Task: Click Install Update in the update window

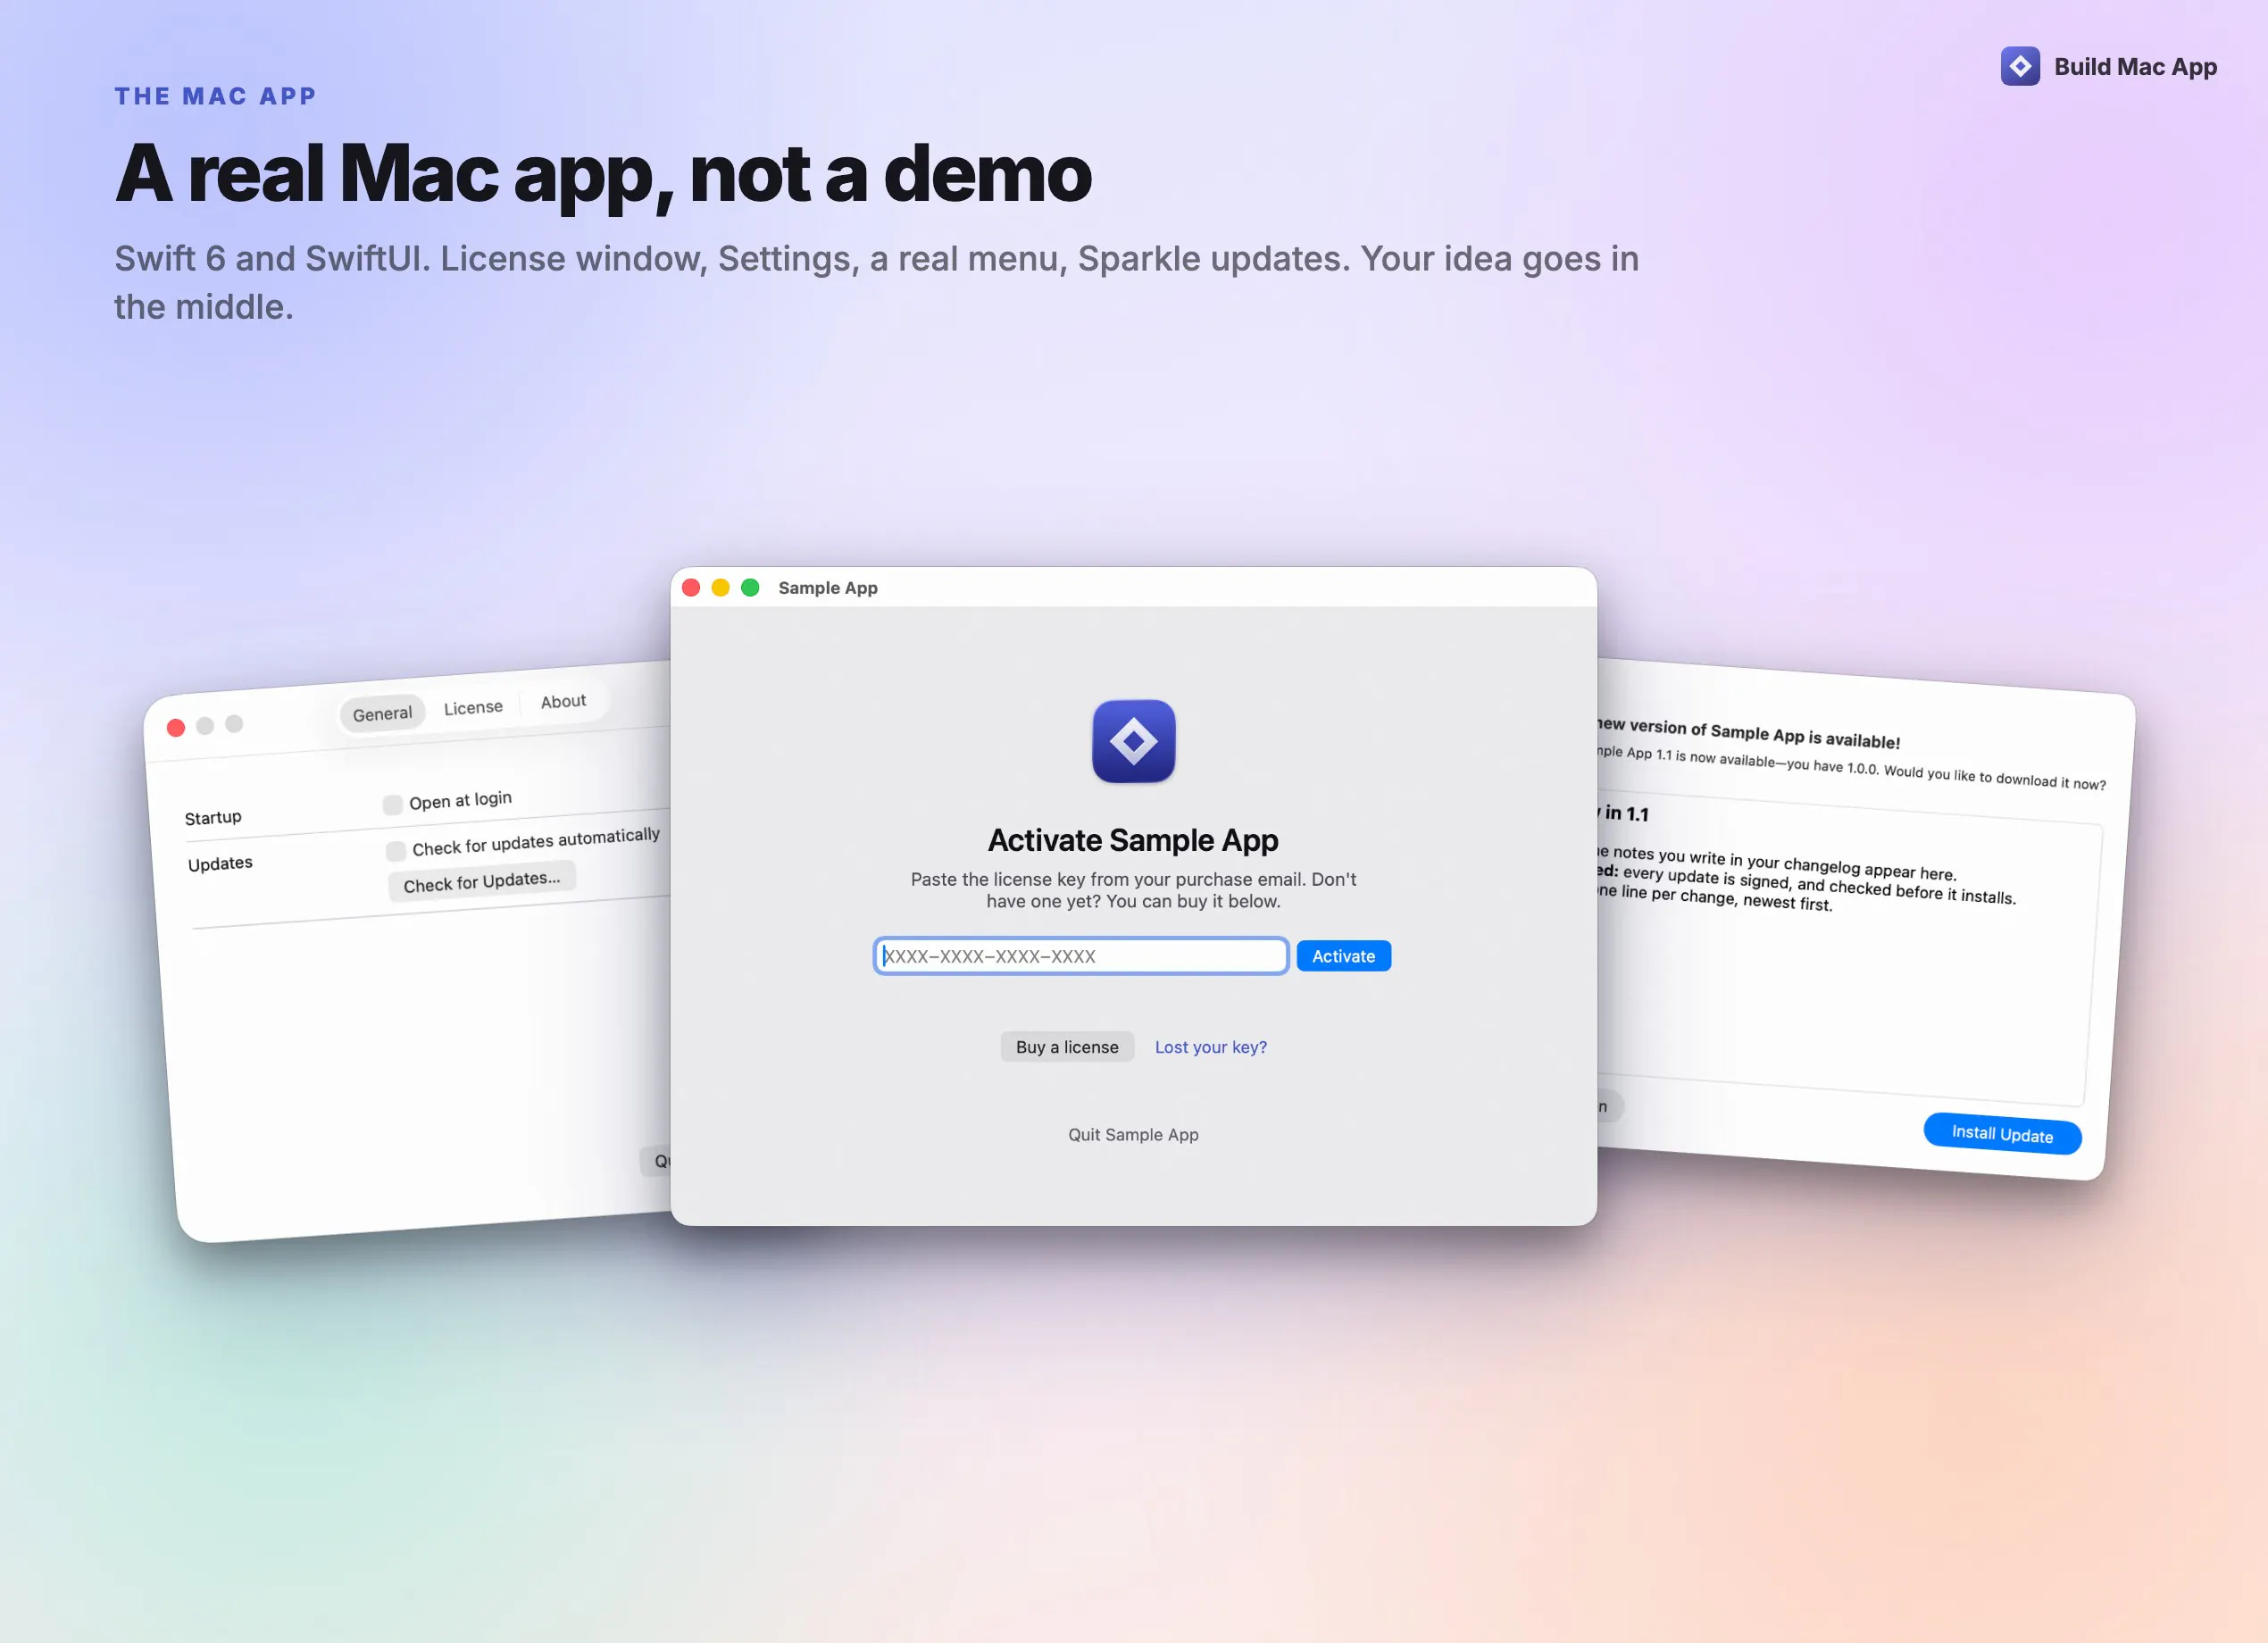Action: point(2002,1134)
